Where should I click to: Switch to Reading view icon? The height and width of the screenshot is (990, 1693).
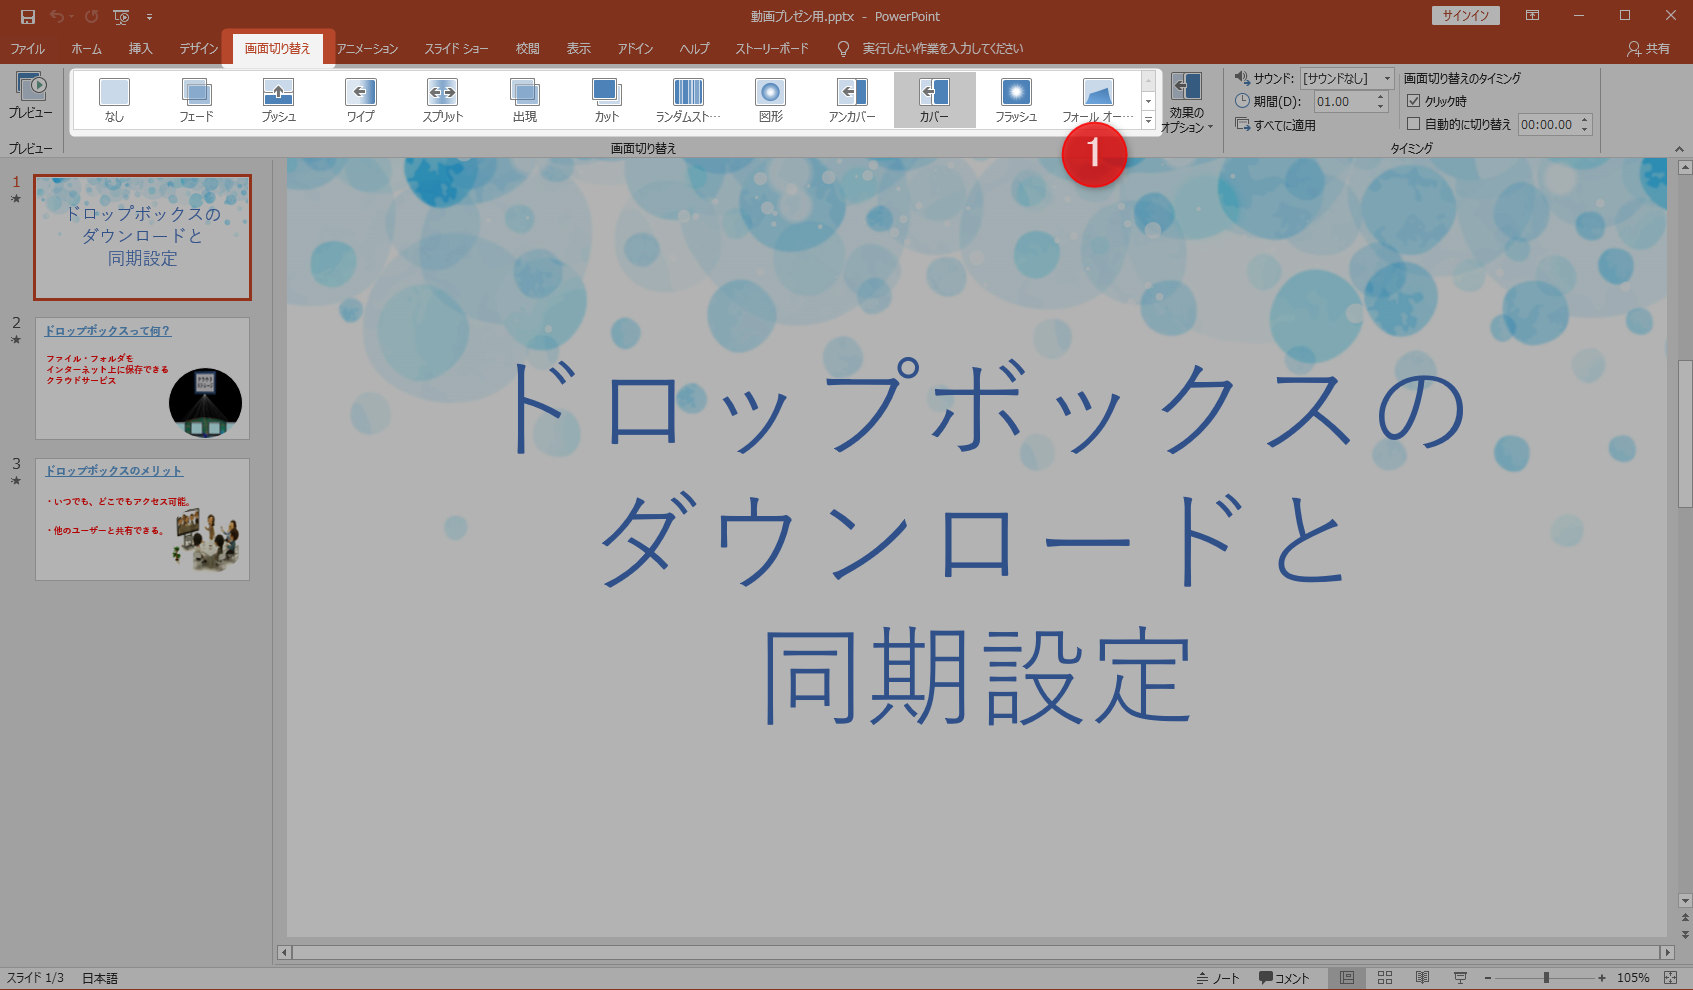tap(1422, 978)
